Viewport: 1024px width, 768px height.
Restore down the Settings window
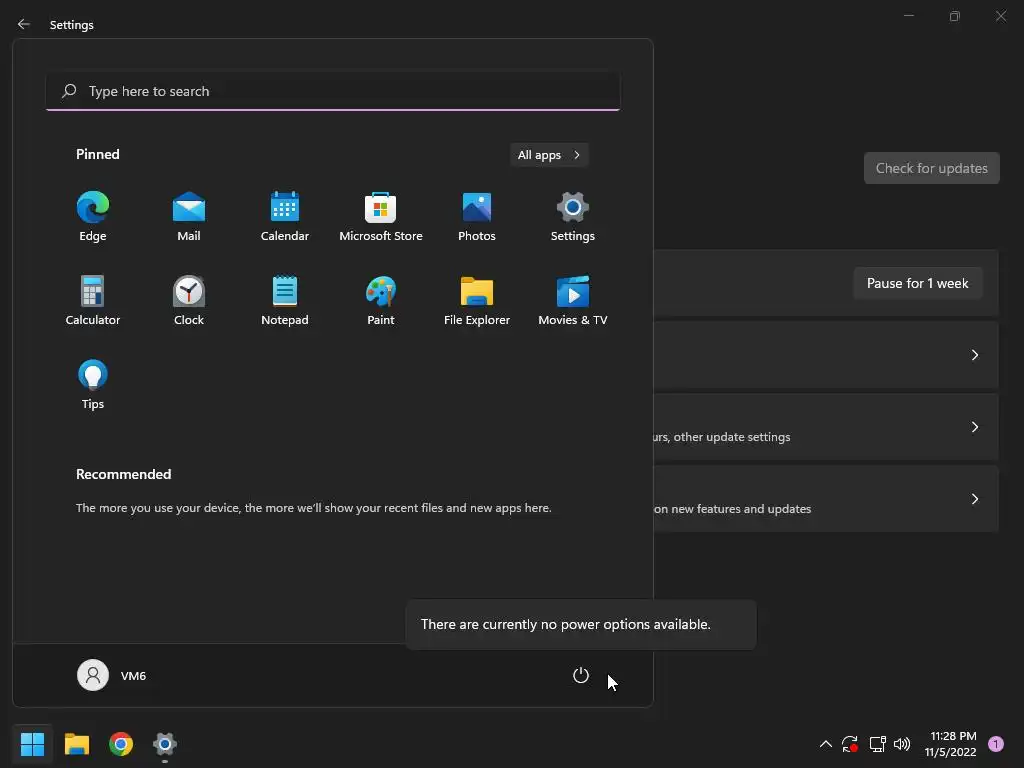955,16
